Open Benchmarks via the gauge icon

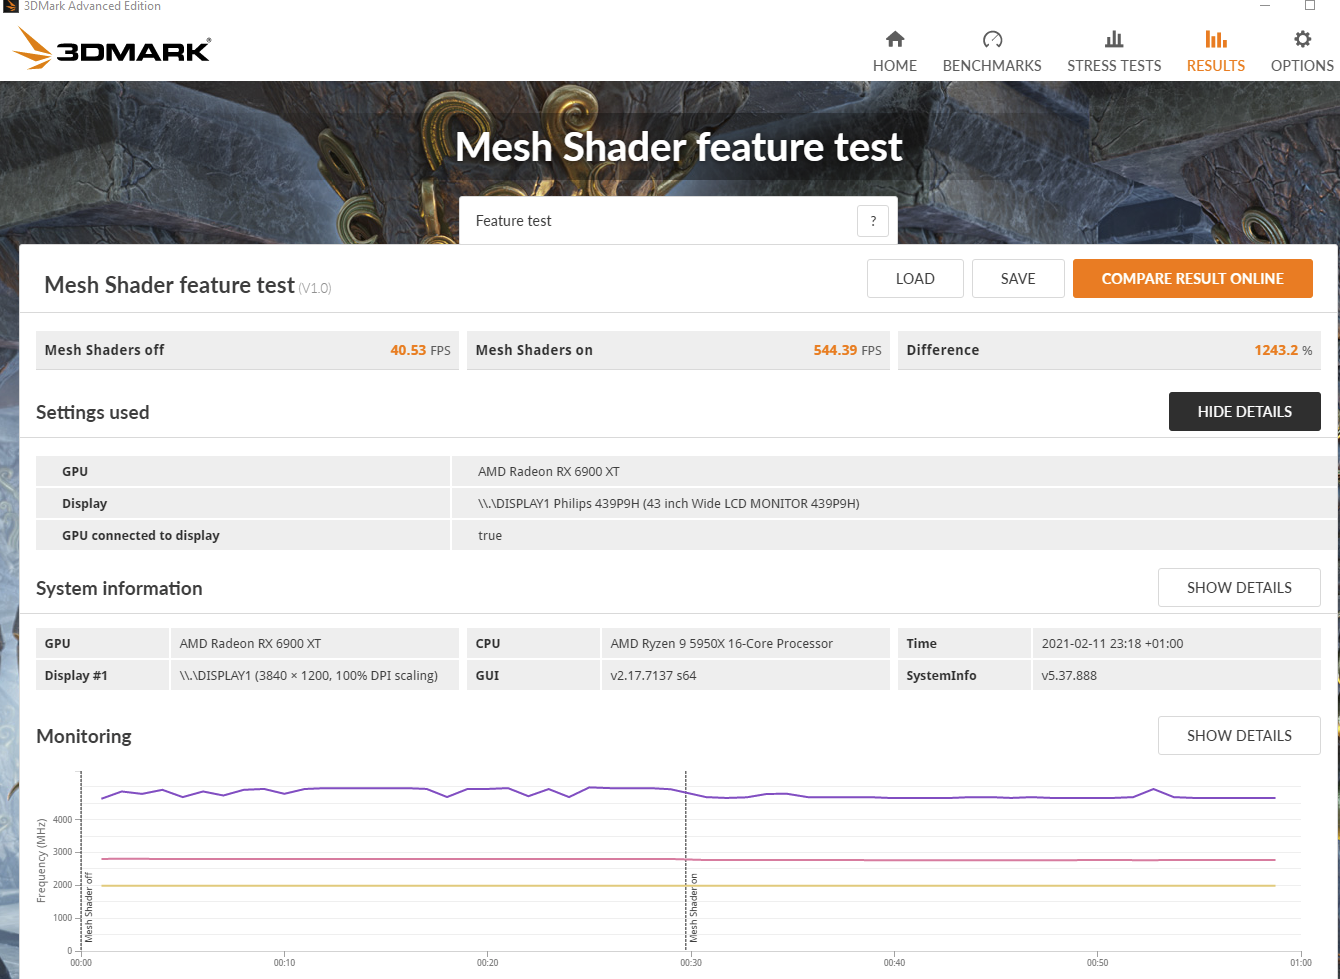[992, 39]
